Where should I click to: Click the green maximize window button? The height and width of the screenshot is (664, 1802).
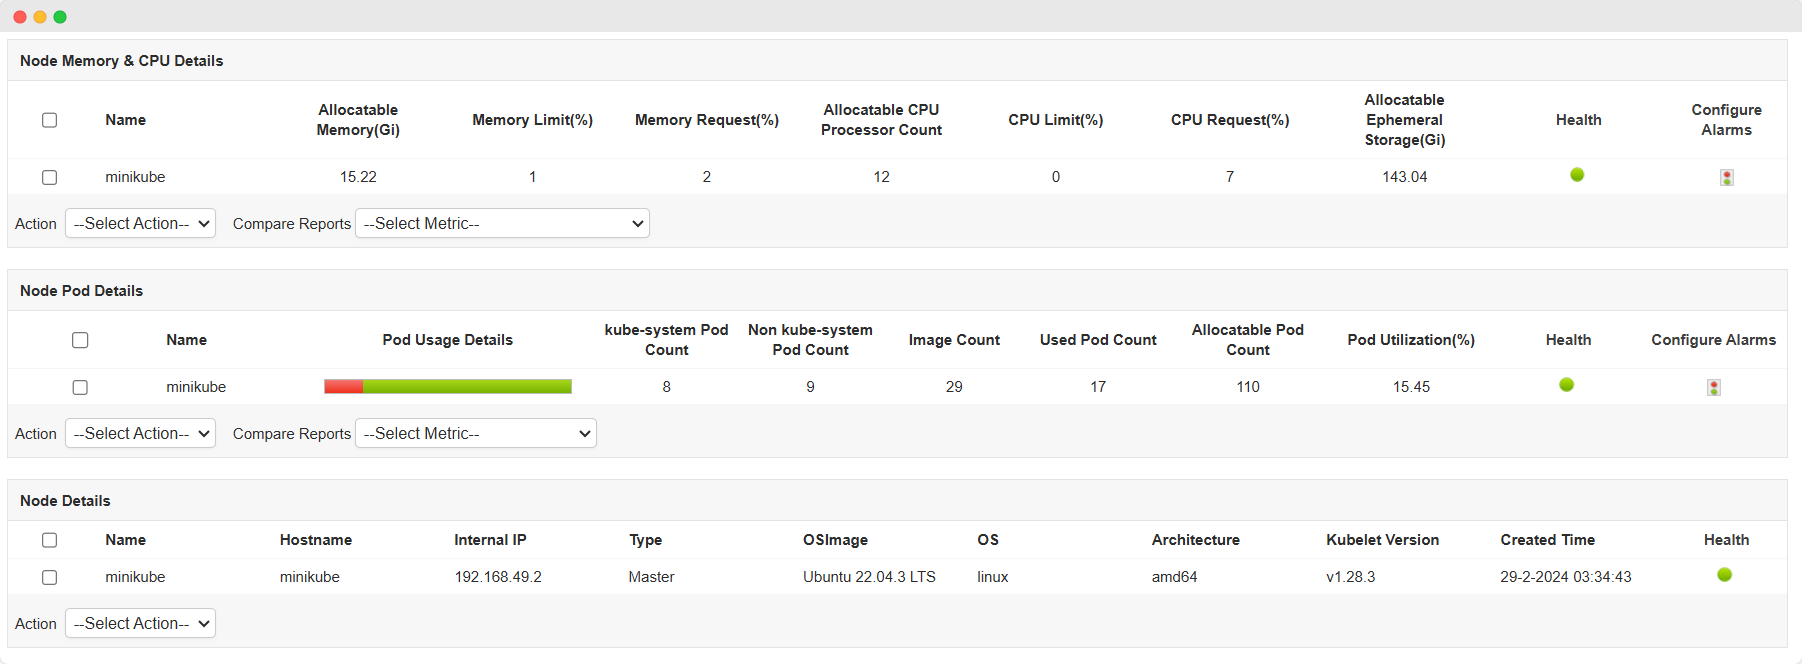coord(60,17)
